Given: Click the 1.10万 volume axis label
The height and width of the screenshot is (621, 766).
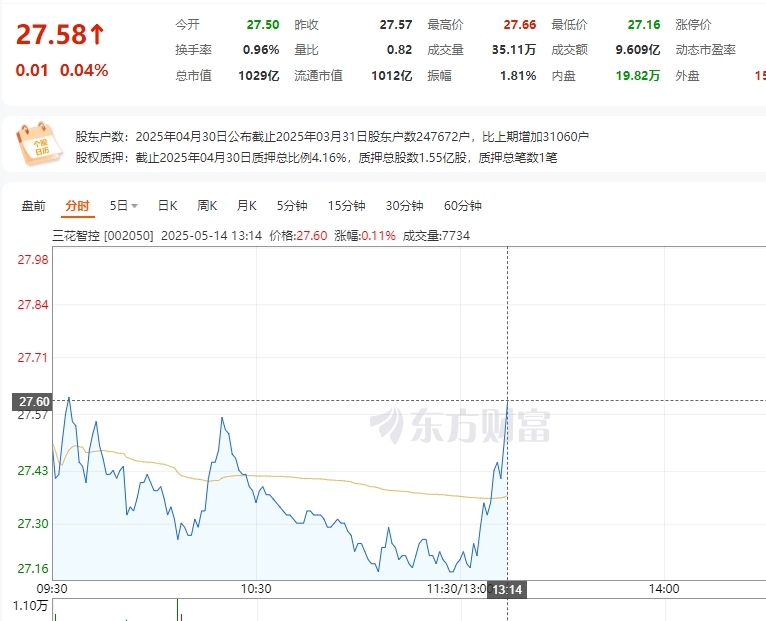Looking at the screenshot, I should click(x=30, y=606).
